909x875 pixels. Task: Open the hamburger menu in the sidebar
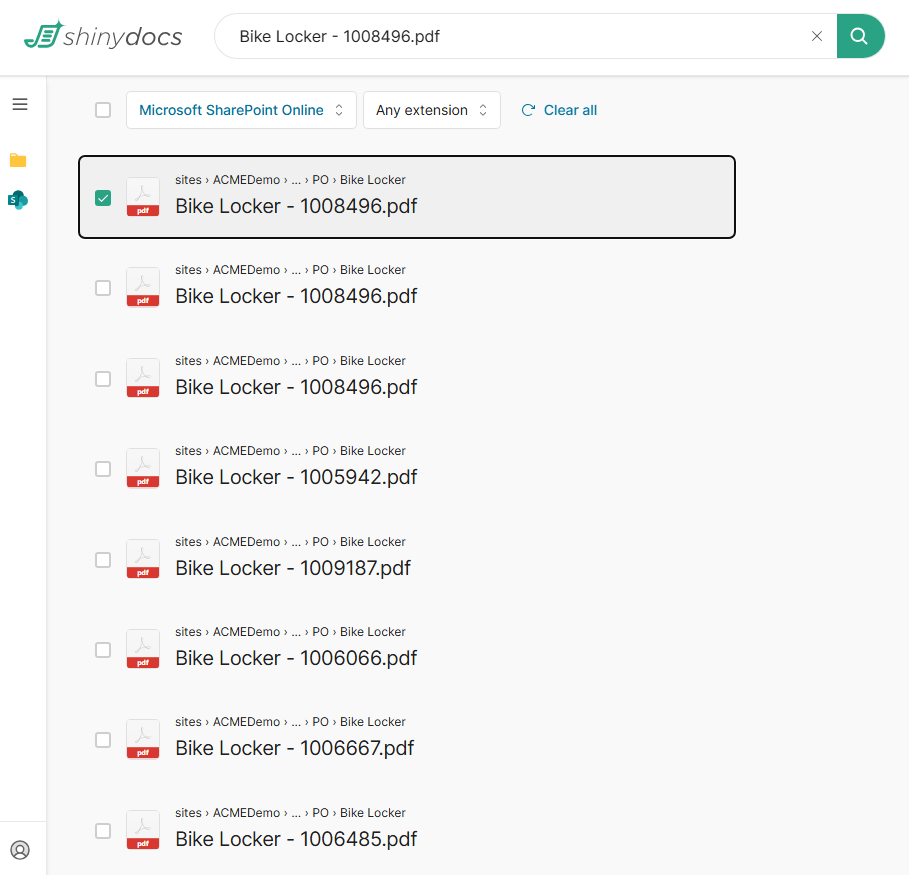(x=20, y=104)
